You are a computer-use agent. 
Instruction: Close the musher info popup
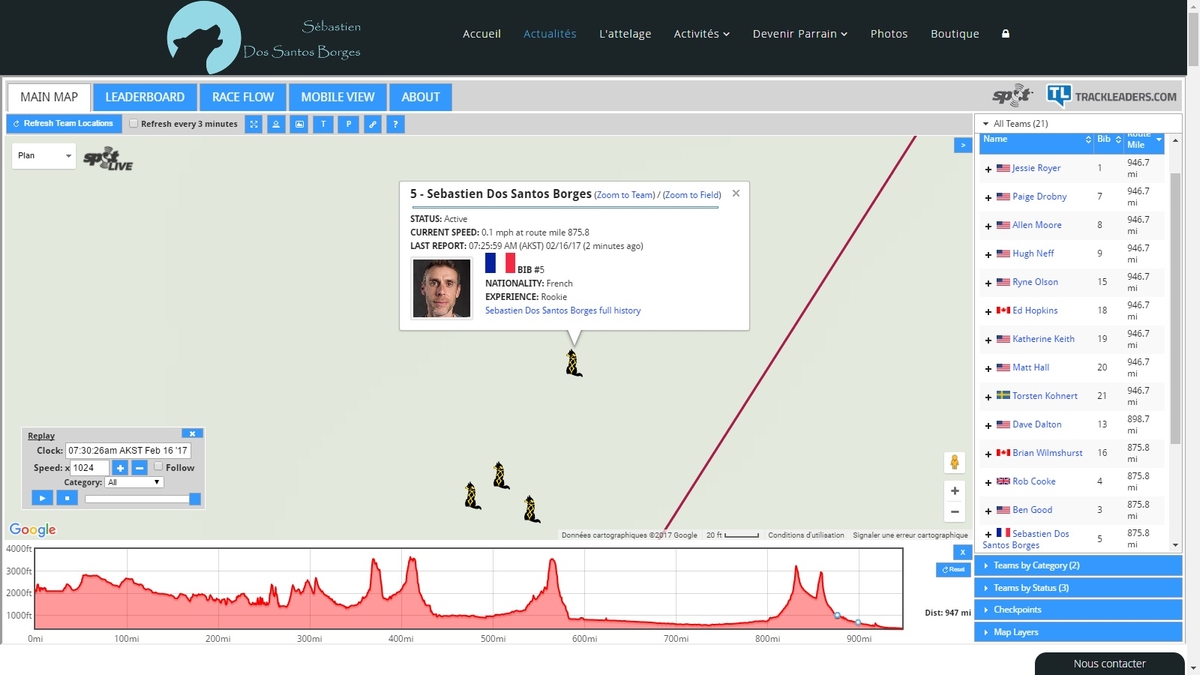[x=736, y=193]
